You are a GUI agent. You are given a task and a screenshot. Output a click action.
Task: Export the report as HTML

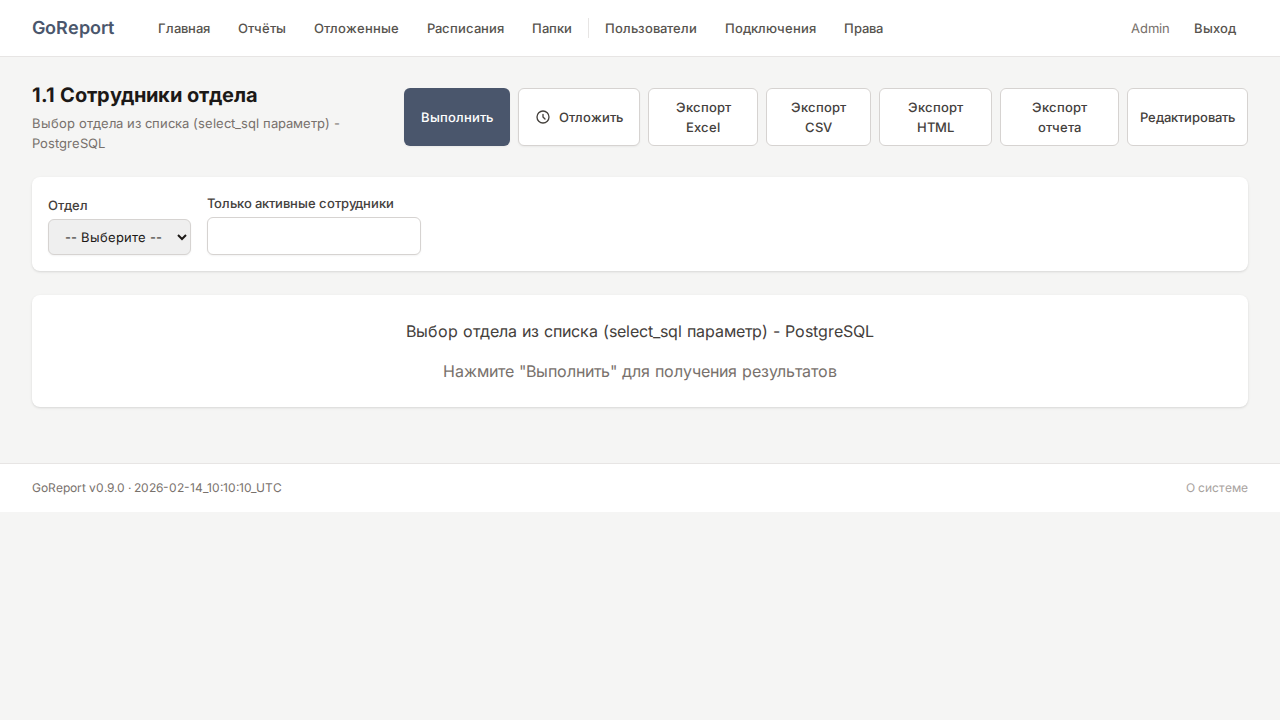click(935, 117)
